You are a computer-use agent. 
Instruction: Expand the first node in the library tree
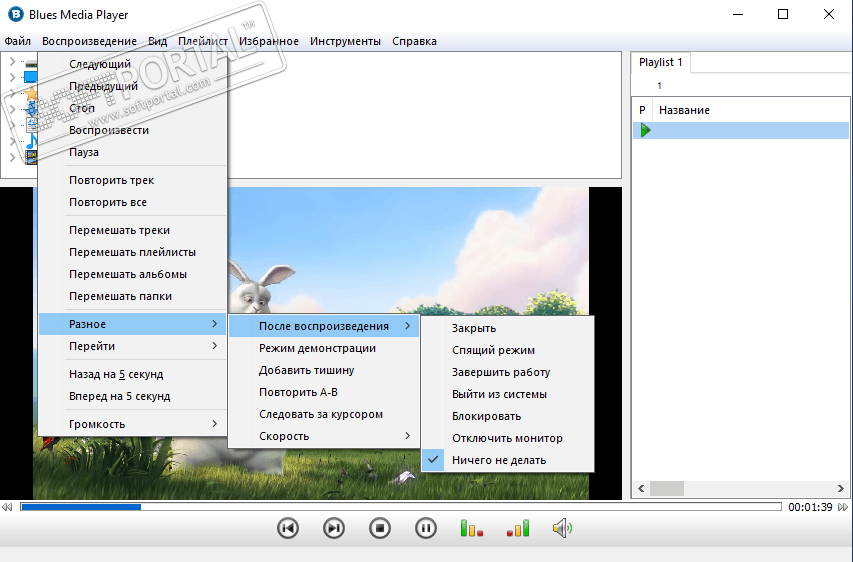13,61
